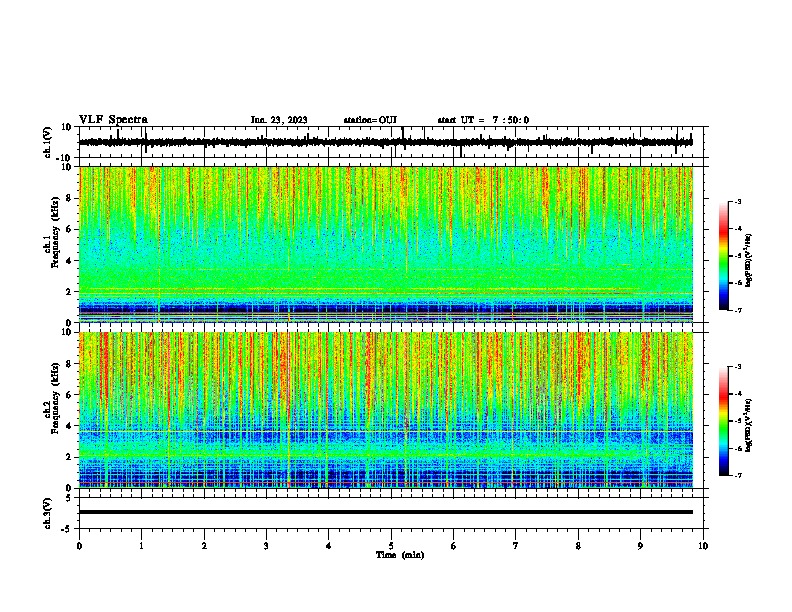
Task: Click the time axis tick label "5"
Action: pos(391,546)
